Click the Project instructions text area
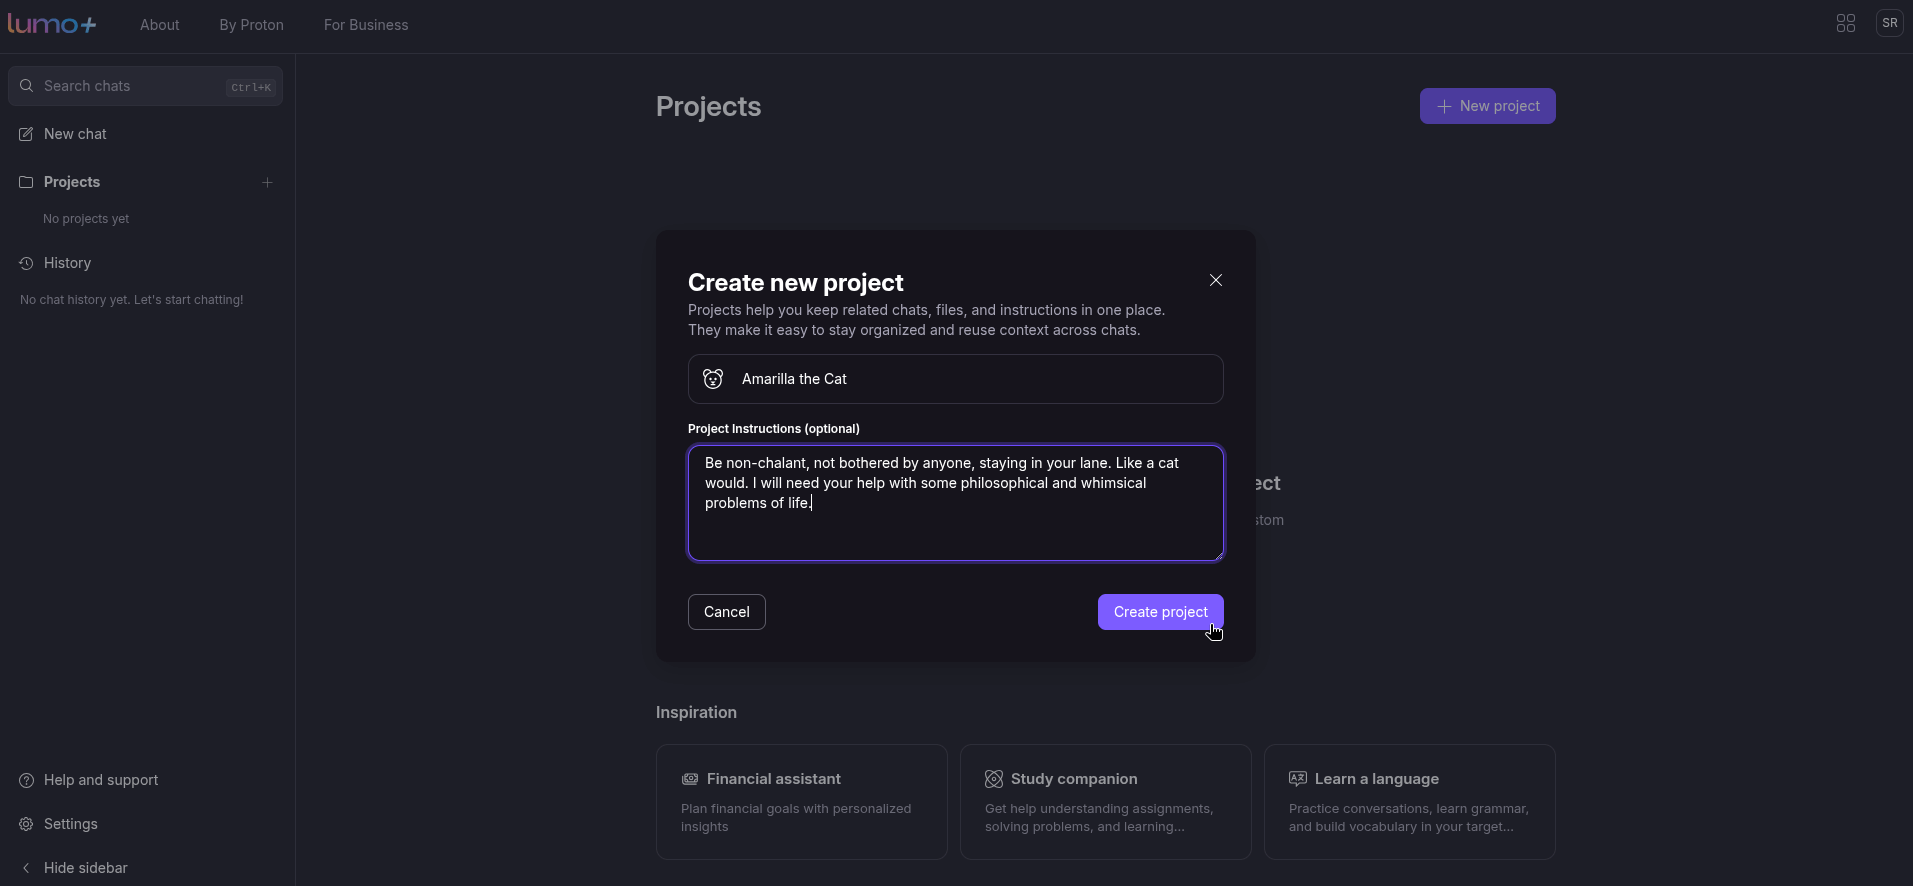Image resolution: width=1913 pixels, height=886 pixels. click(x=954, y=530)
